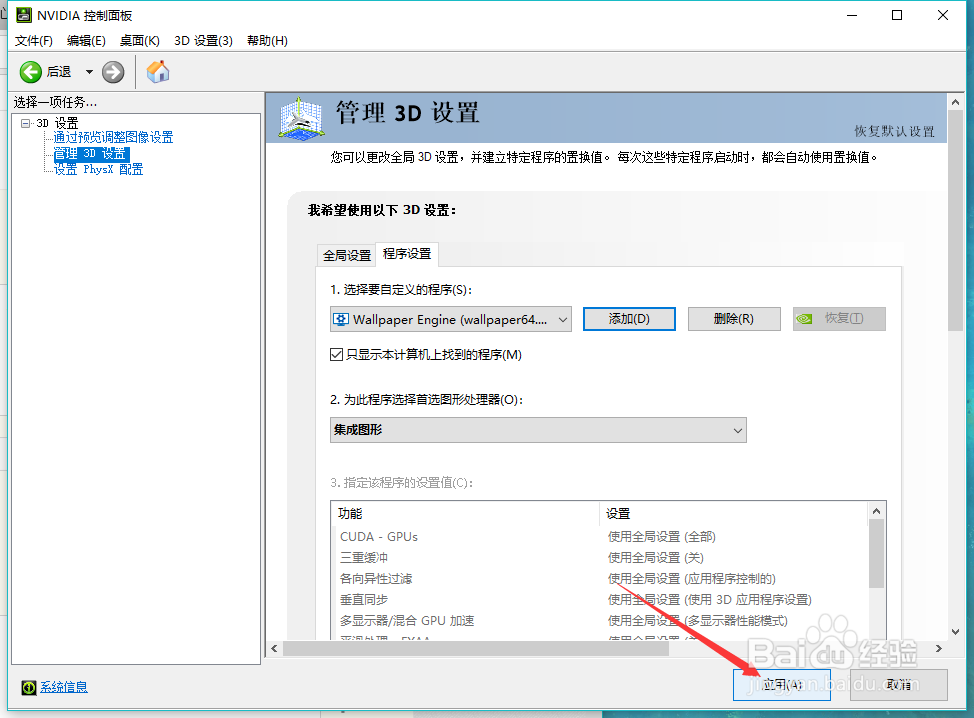Select 管理 3D 设置 tree item

tap(91, 153)
